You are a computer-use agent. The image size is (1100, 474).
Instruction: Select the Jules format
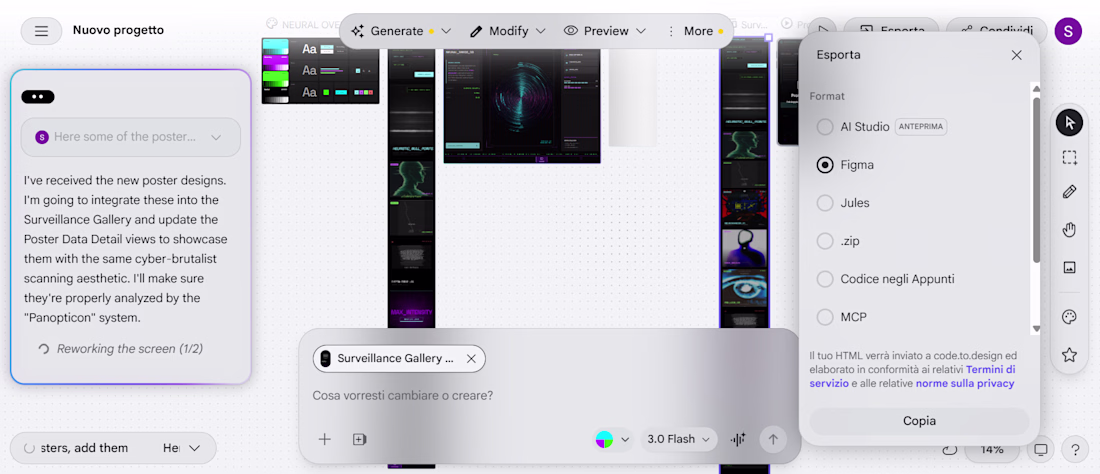click(825, 203)
